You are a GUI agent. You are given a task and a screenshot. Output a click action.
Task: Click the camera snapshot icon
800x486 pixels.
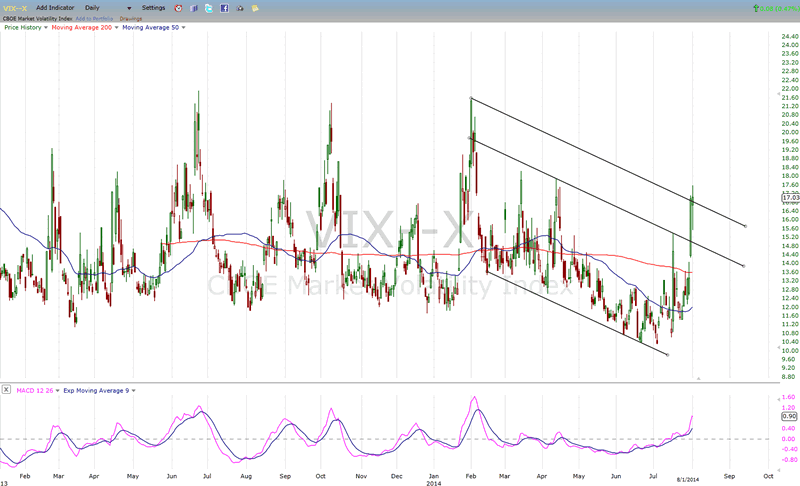tap(240, 8)
